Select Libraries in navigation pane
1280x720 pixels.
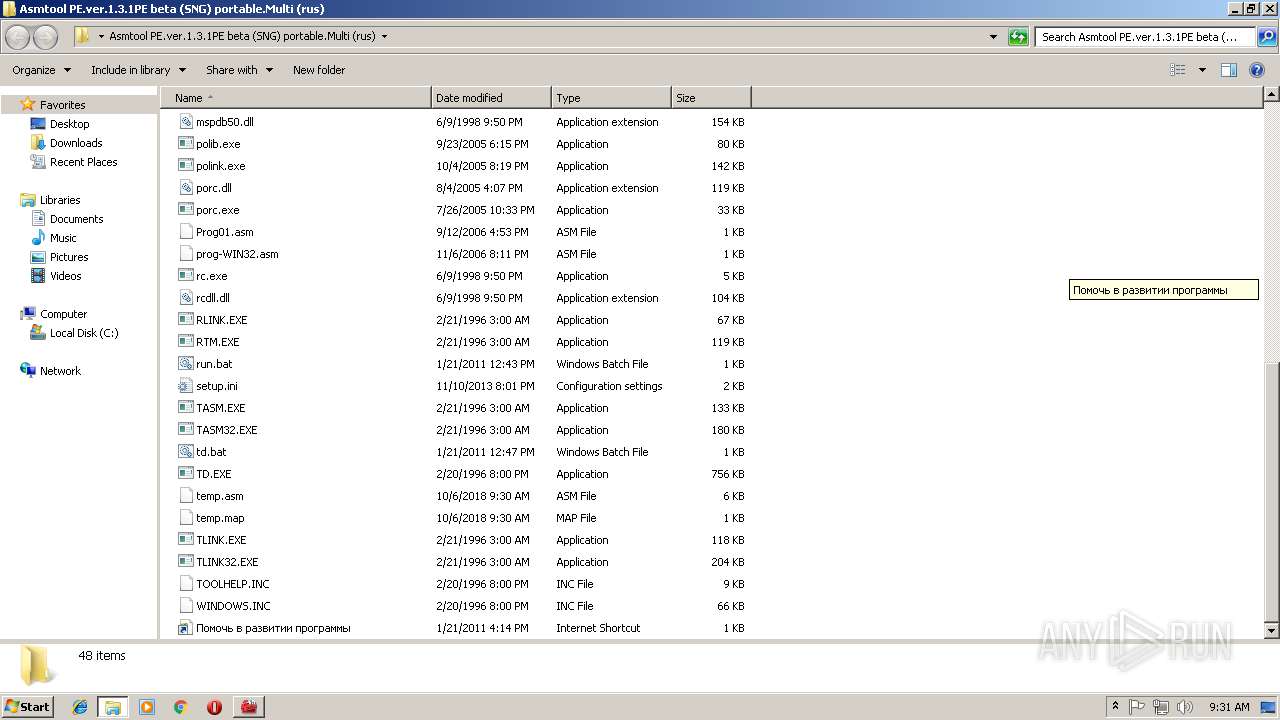point(60,200)
